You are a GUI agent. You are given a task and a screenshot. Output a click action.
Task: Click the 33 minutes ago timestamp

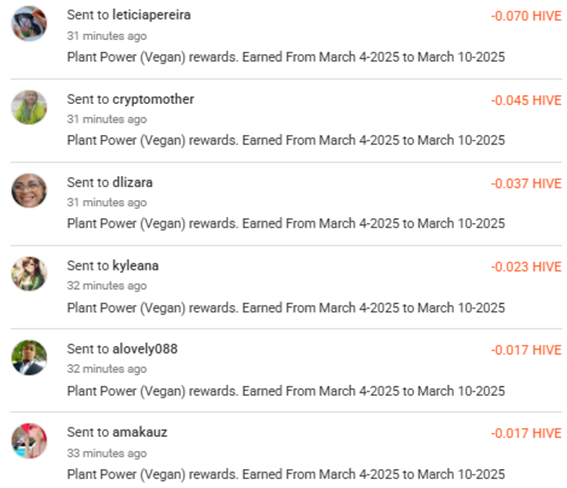click(107, 453)
